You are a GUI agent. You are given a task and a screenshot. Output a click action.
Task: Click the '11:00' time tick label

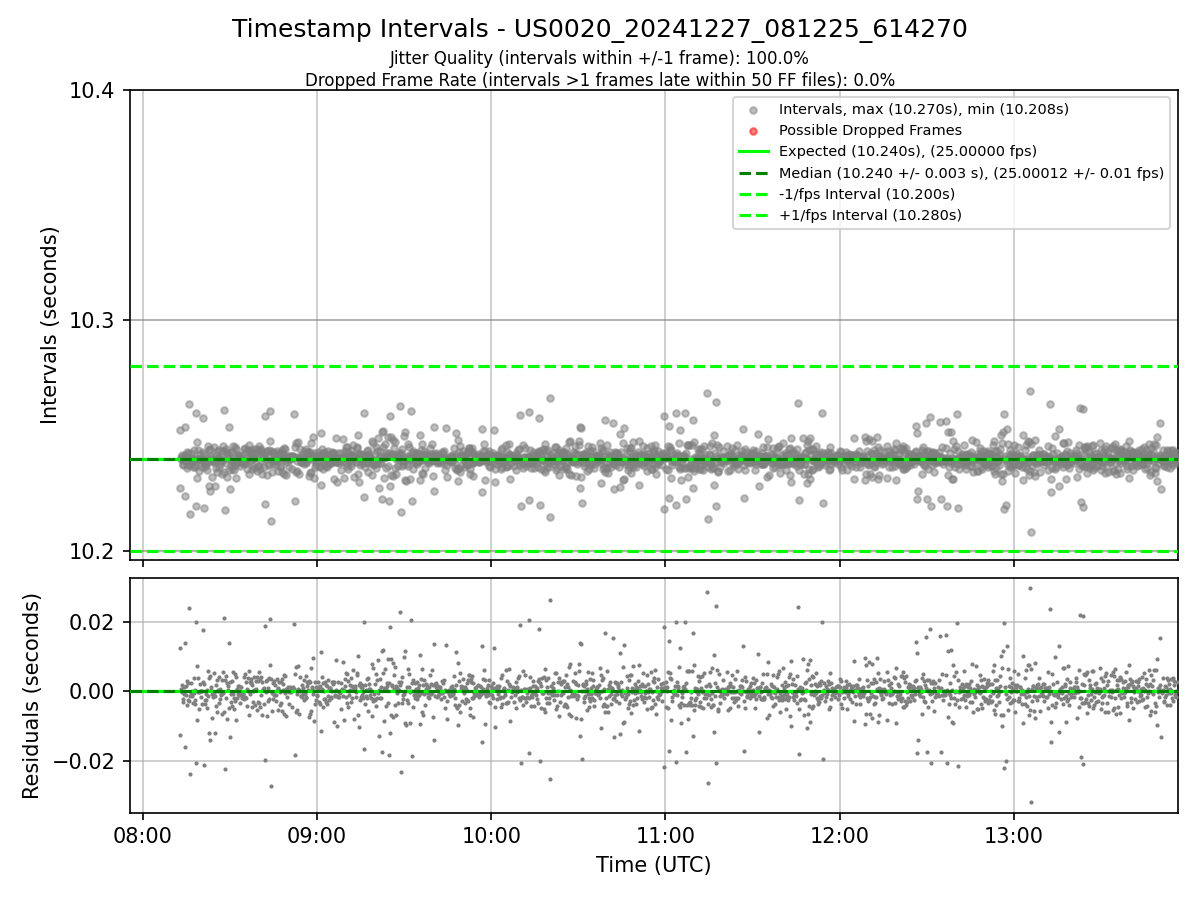click(665, 836)
